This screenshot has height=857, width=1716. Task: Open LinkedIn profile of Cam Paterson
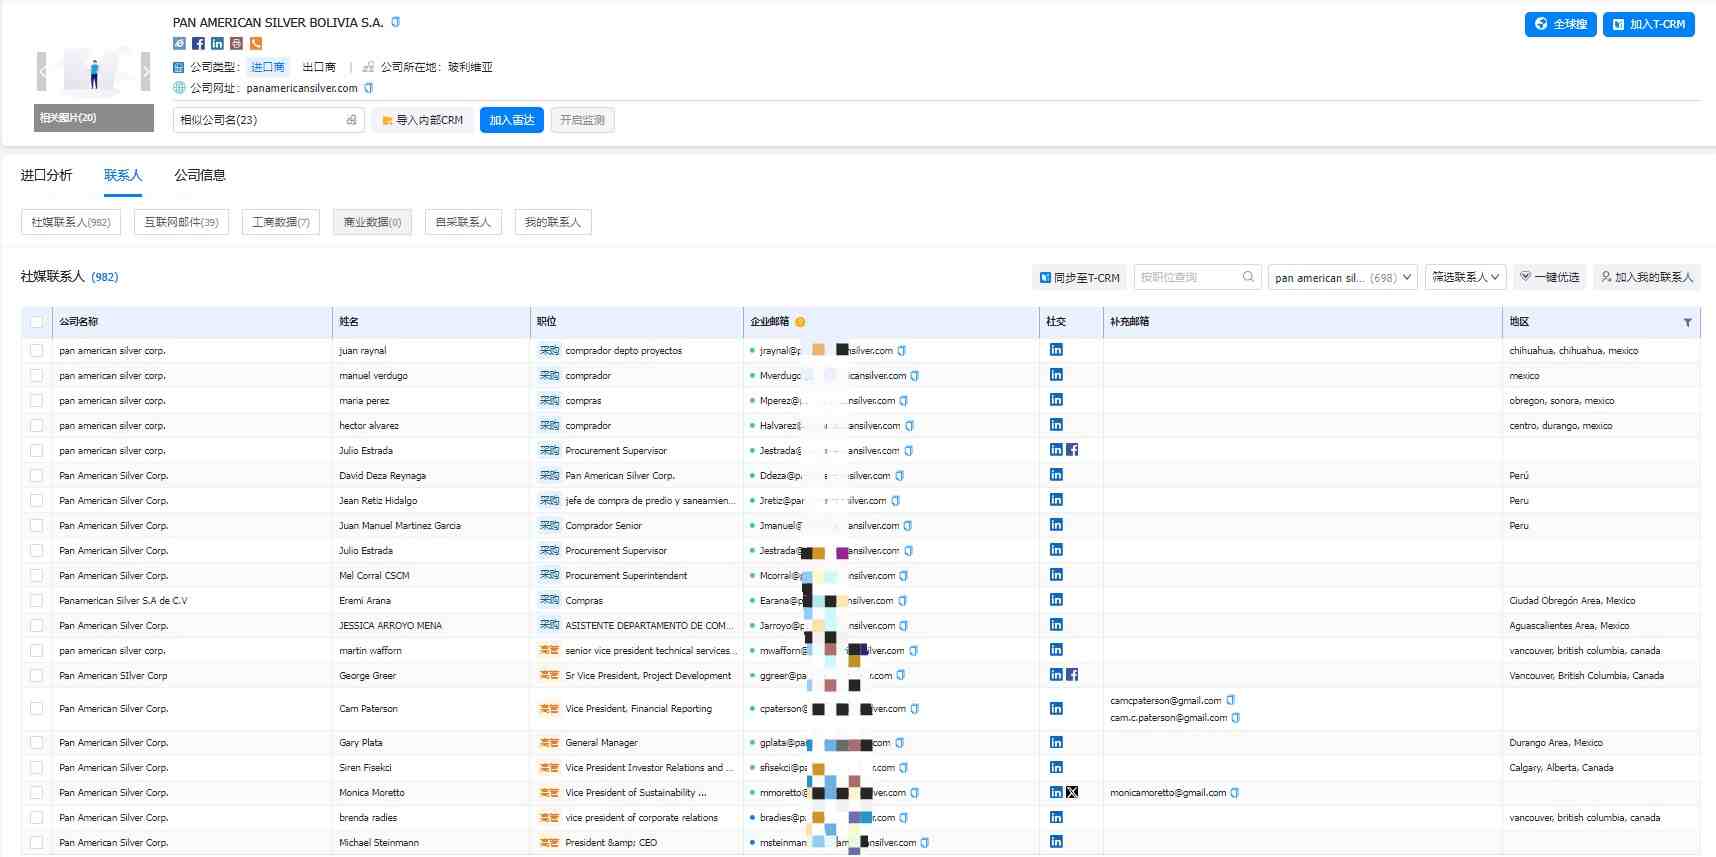click(1056, 708)
